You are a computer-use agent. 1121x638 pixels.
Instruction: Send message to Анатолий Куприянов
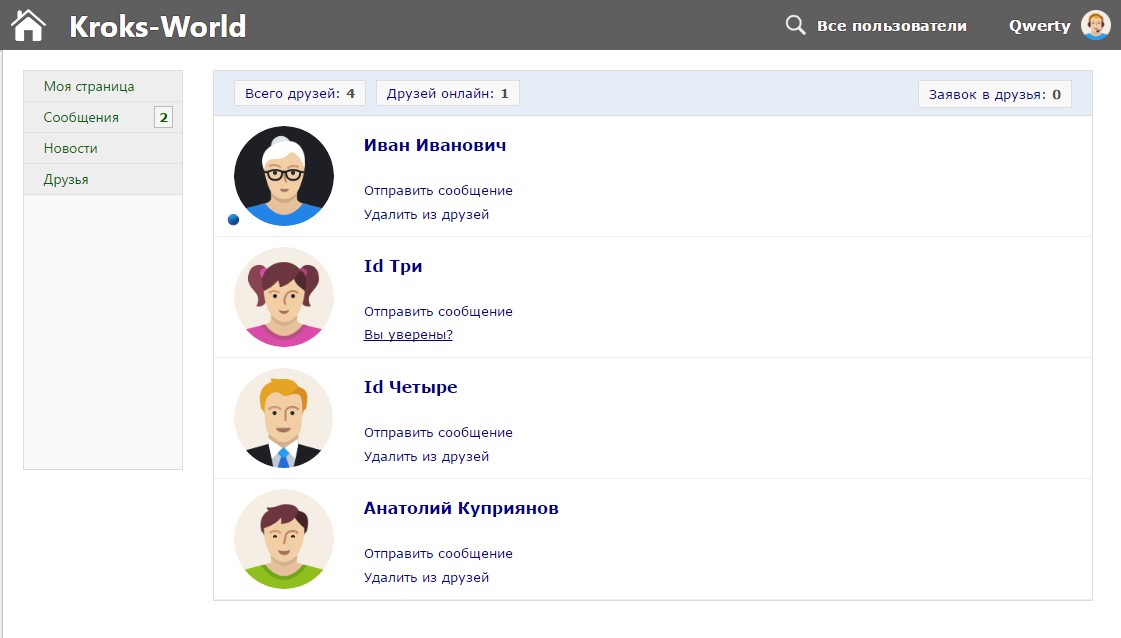tap(438, 553)
